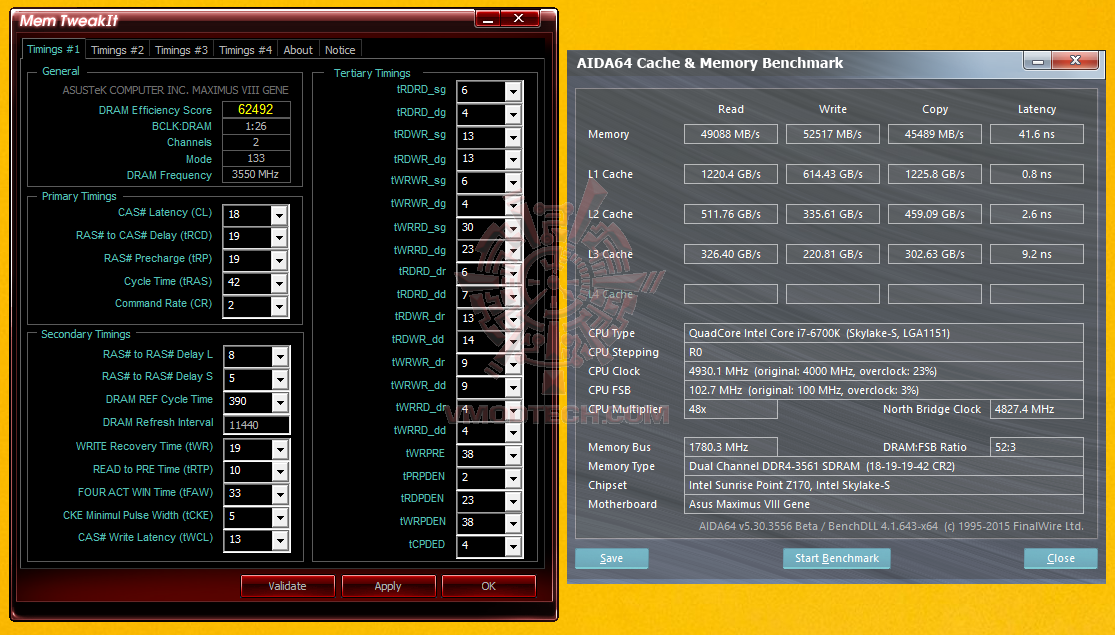Expand the tRDWR_dg dropdown

[x=513, y=159]
